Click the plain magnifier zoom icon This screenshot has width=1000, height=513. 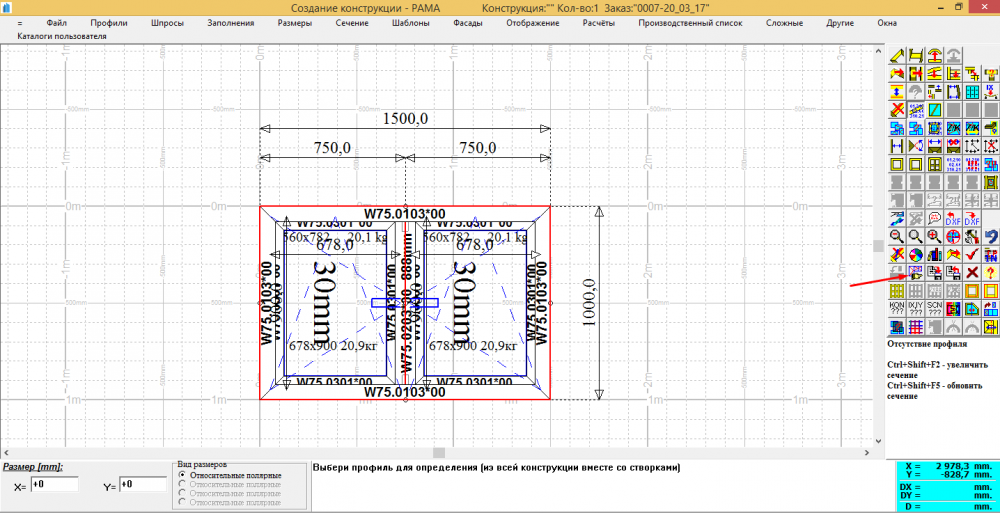point(916,235)
